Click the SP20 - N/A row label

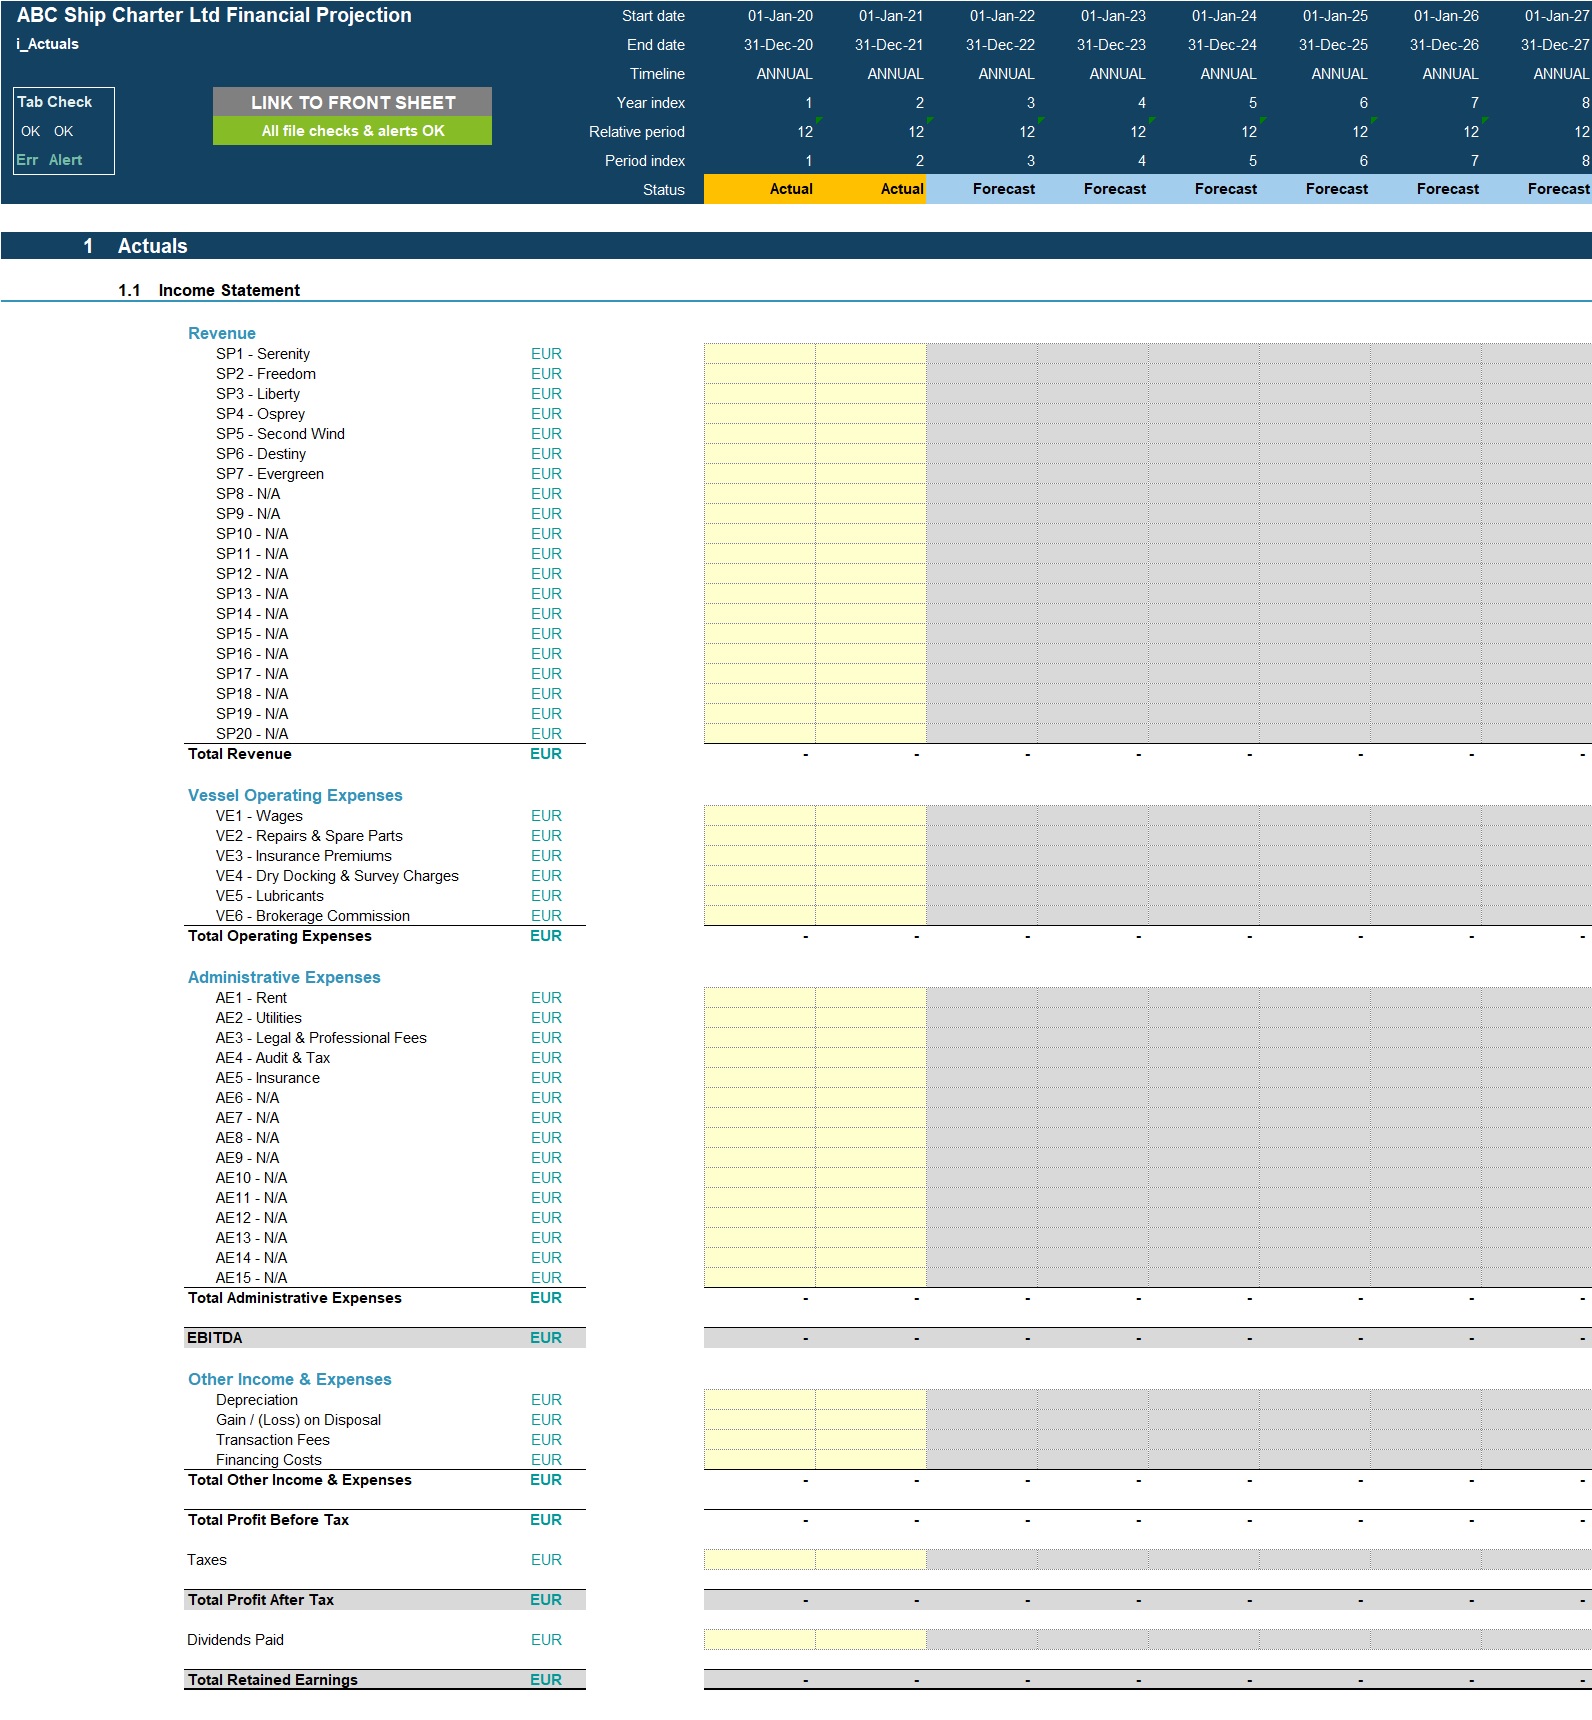click(x=252, y=734)
